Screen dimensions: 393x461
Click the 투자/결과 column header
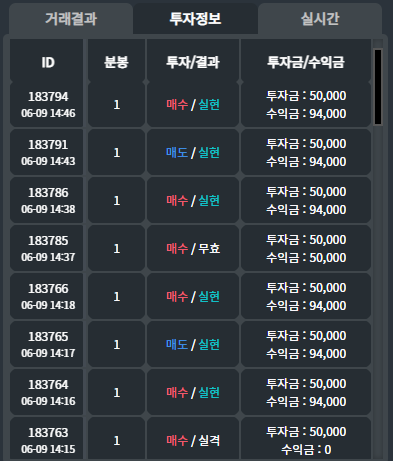(193, 62)
